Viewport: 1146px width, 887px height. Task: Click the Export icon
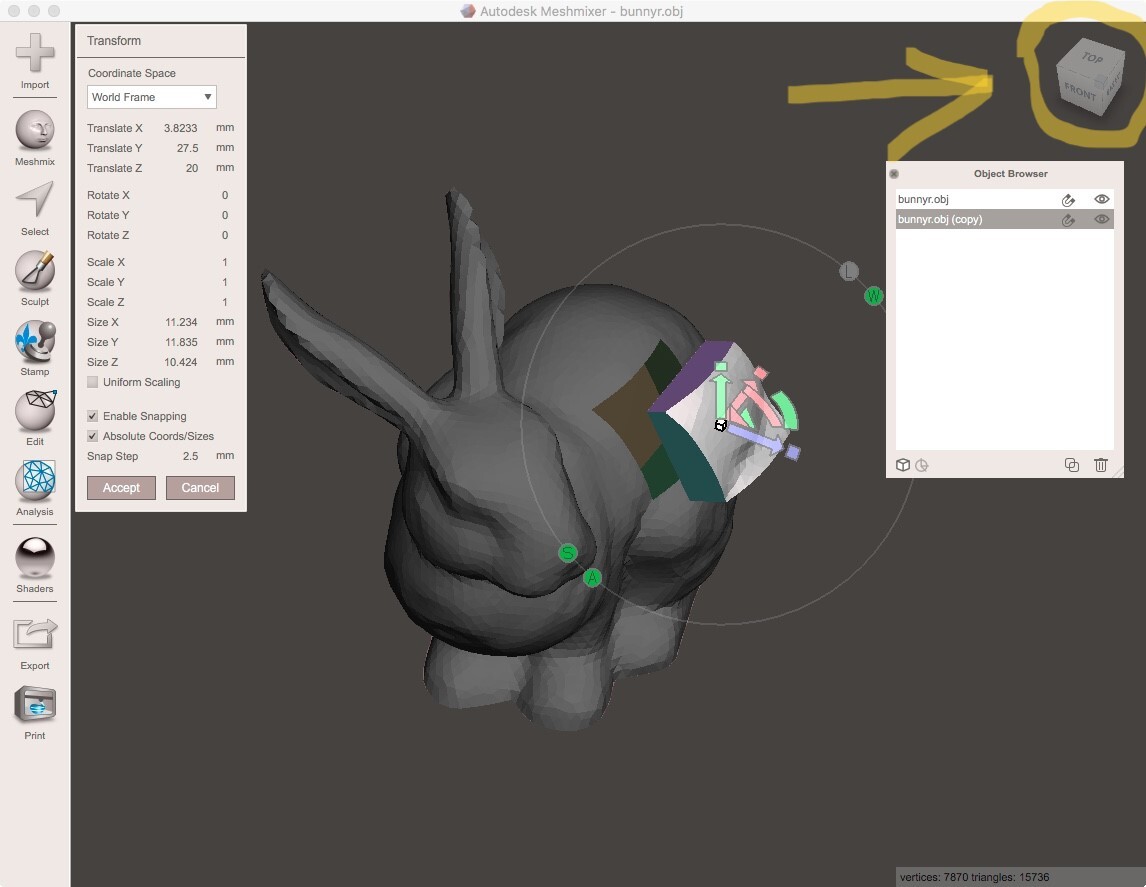click(34, 633)
